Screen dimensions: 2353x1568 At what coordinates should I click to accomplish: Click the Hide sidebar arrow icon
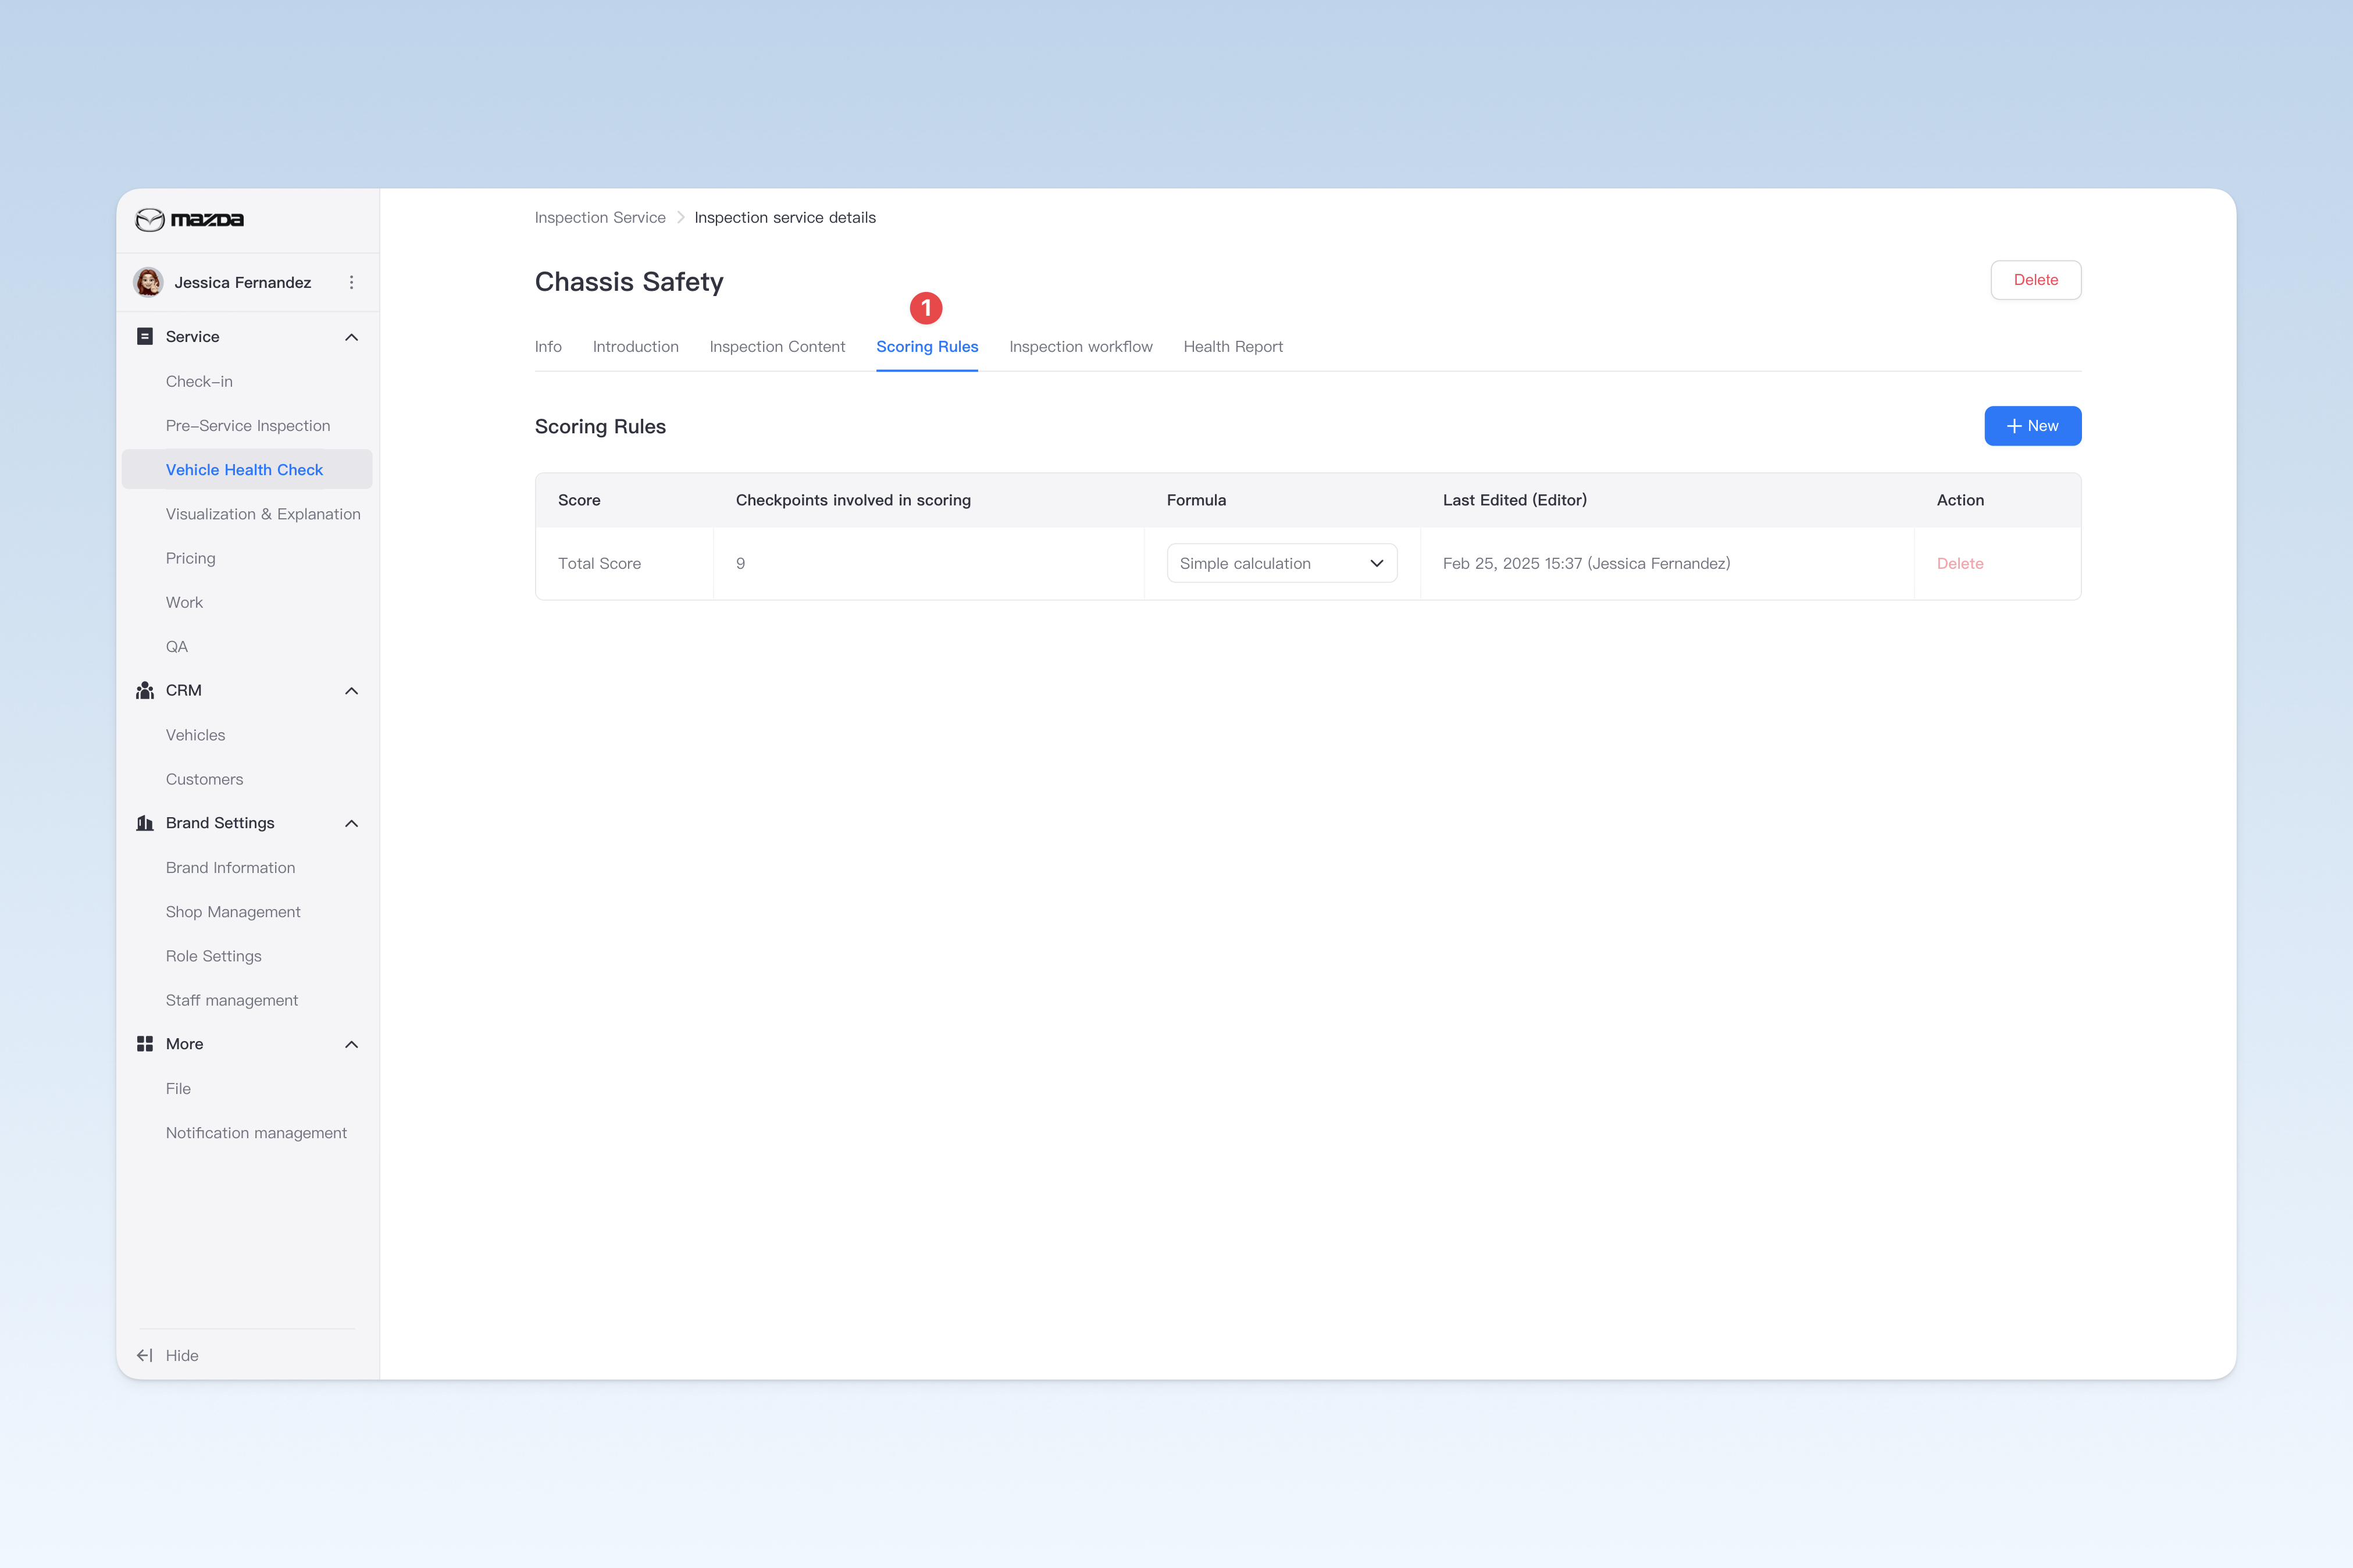(x=145, y=1355)
